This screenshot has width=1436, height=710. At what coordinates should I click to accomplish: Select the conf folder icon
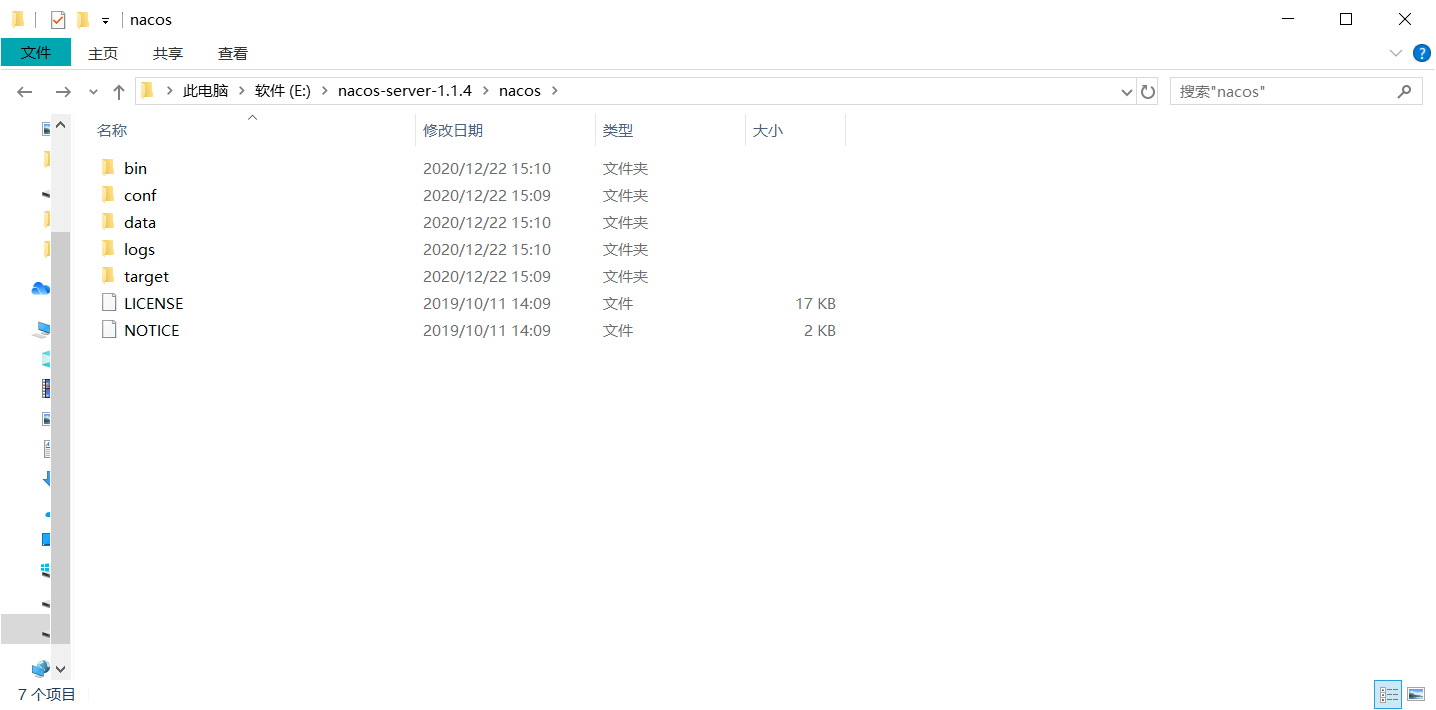coord(109,194)
